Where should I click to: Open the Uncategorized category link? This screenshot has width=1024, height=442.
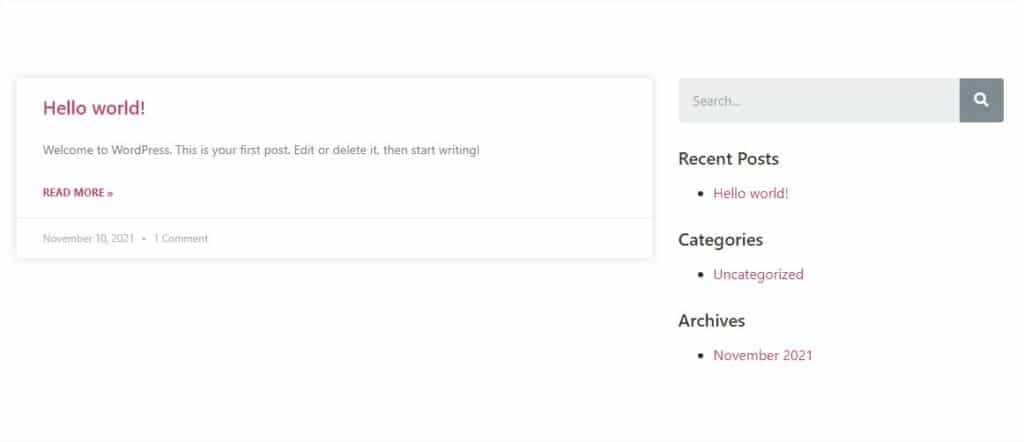(758, 274)
